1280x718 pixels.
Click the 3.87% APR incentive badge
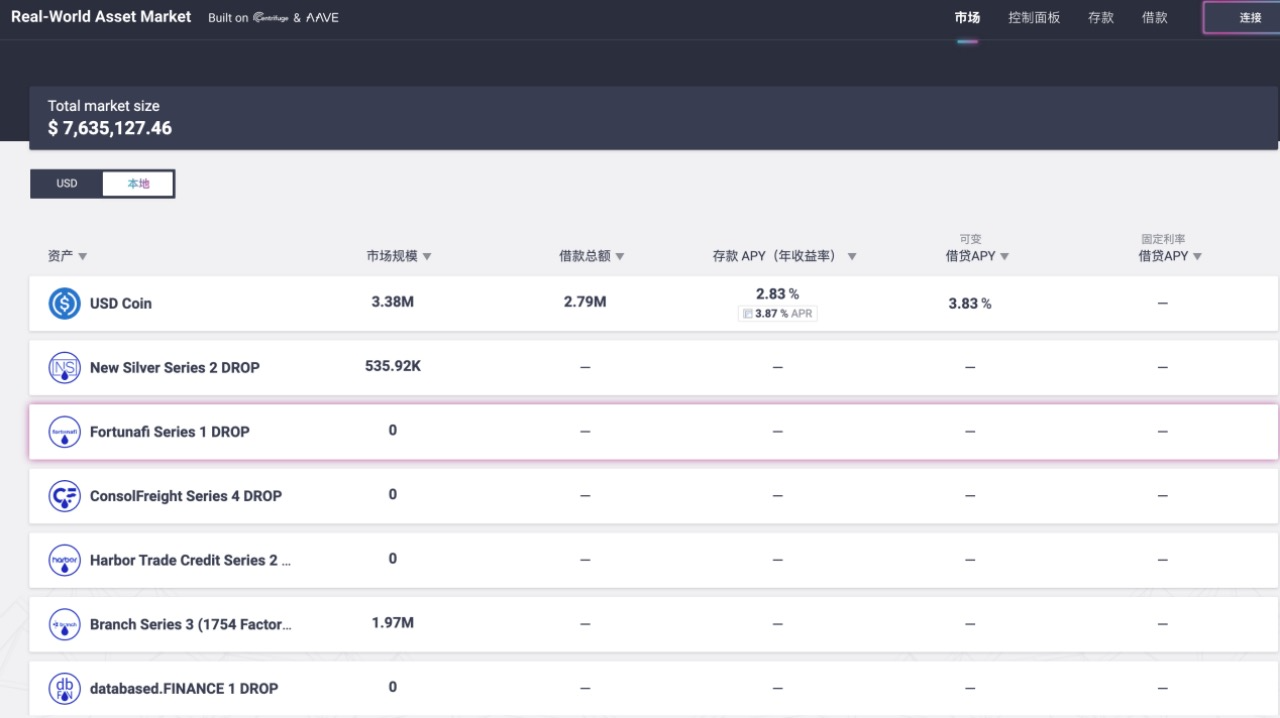777,314
